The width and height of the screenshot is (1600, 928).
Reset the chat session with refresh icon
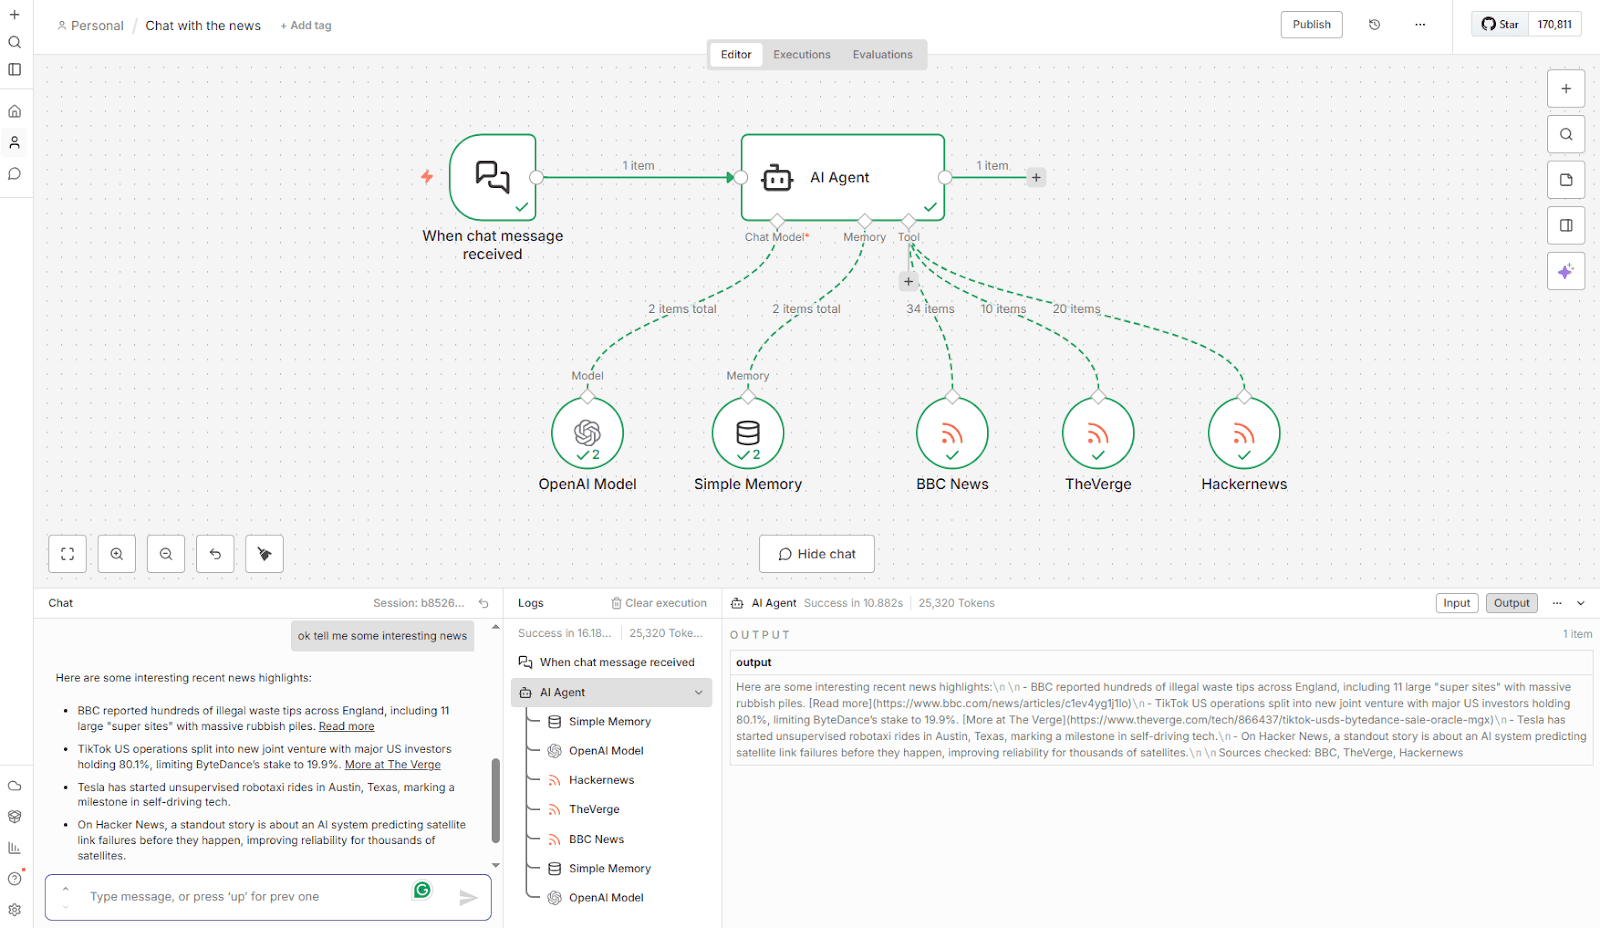click(x=484, y=603)
